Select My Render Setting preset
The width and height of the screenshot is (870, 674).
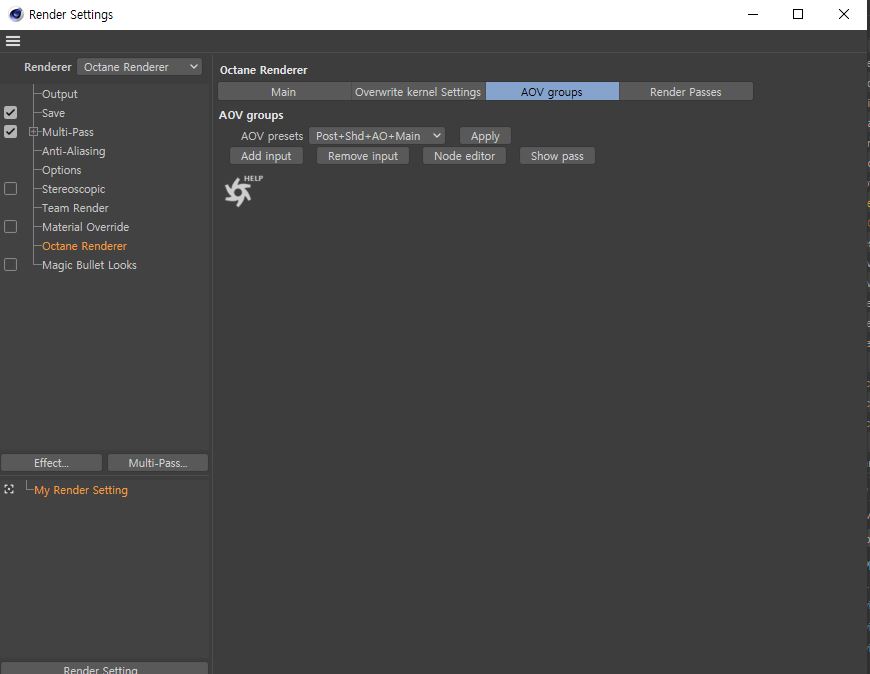81,490
